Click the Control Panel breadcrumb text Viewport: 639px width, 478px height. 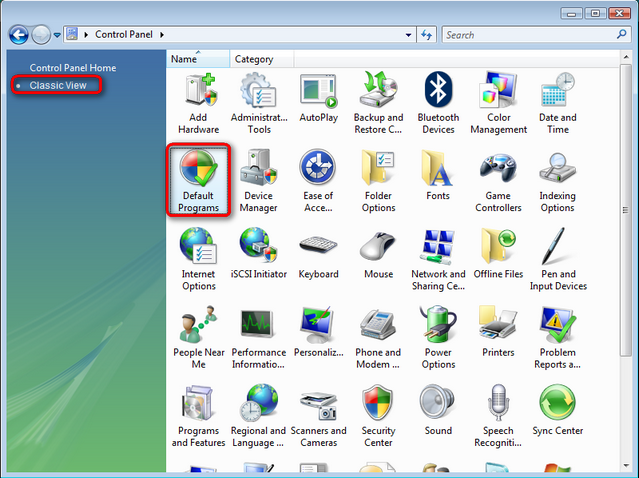tap(124, 35)
